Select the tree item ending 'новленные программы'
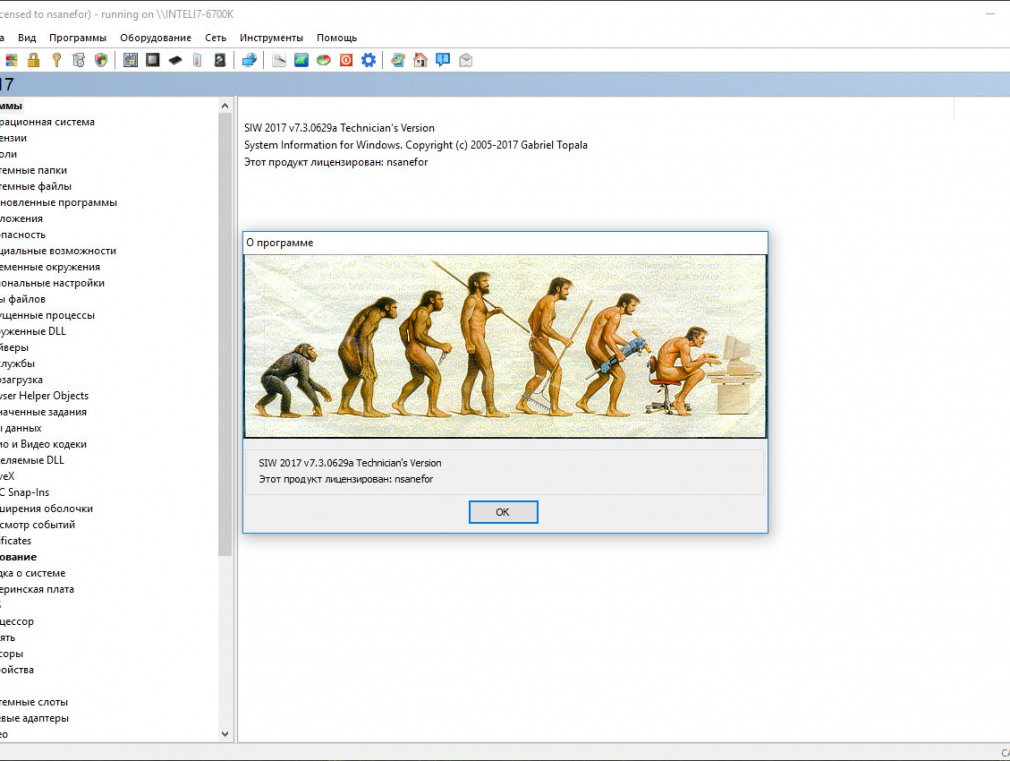The height and width of the screenshot is (761, 1010). coord(59,202)
